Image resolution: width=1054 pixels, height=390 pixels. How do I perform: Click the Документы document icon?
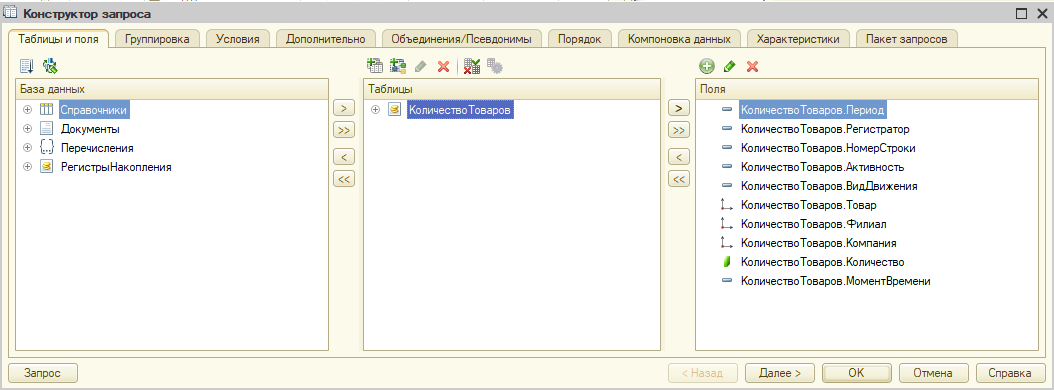point(46,128)
